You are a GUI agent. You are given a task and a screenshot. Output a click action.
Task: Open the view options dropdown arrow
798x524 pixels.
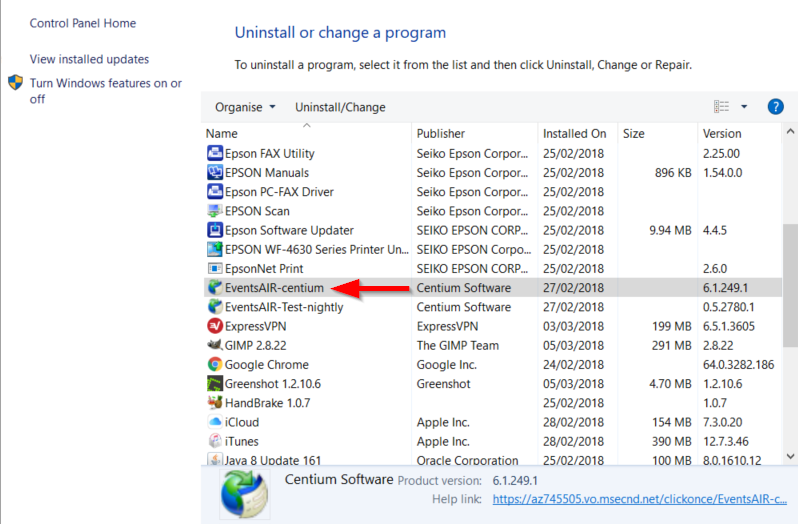[x=744, y=107]
